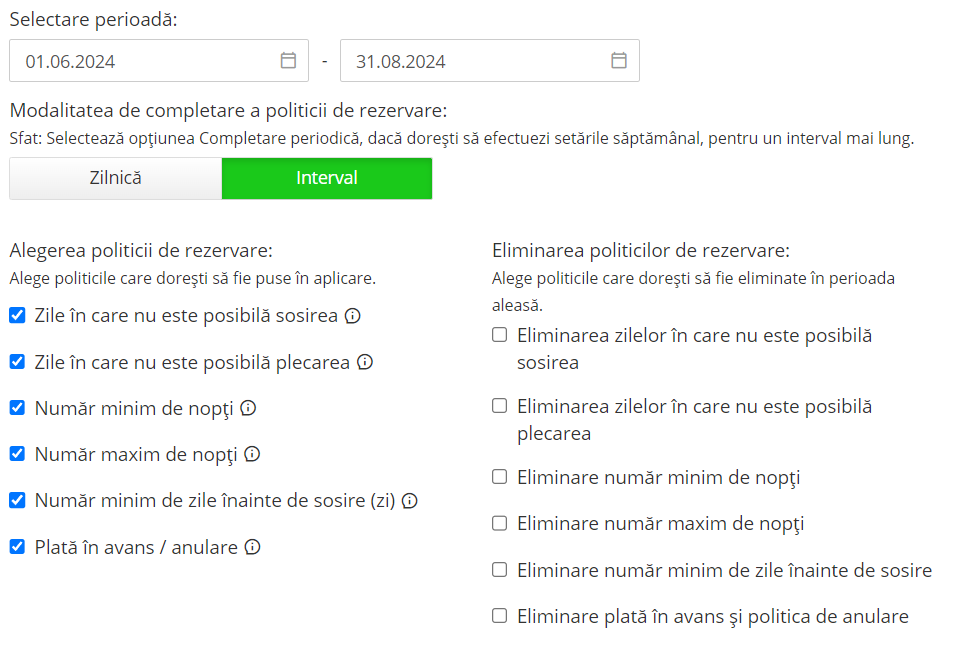Toggle 'Număr minim de zile înainte de sosire (zi)'
Image resolution: width=958 pixels, height=652 pixels.
click(x=17, y=500)
